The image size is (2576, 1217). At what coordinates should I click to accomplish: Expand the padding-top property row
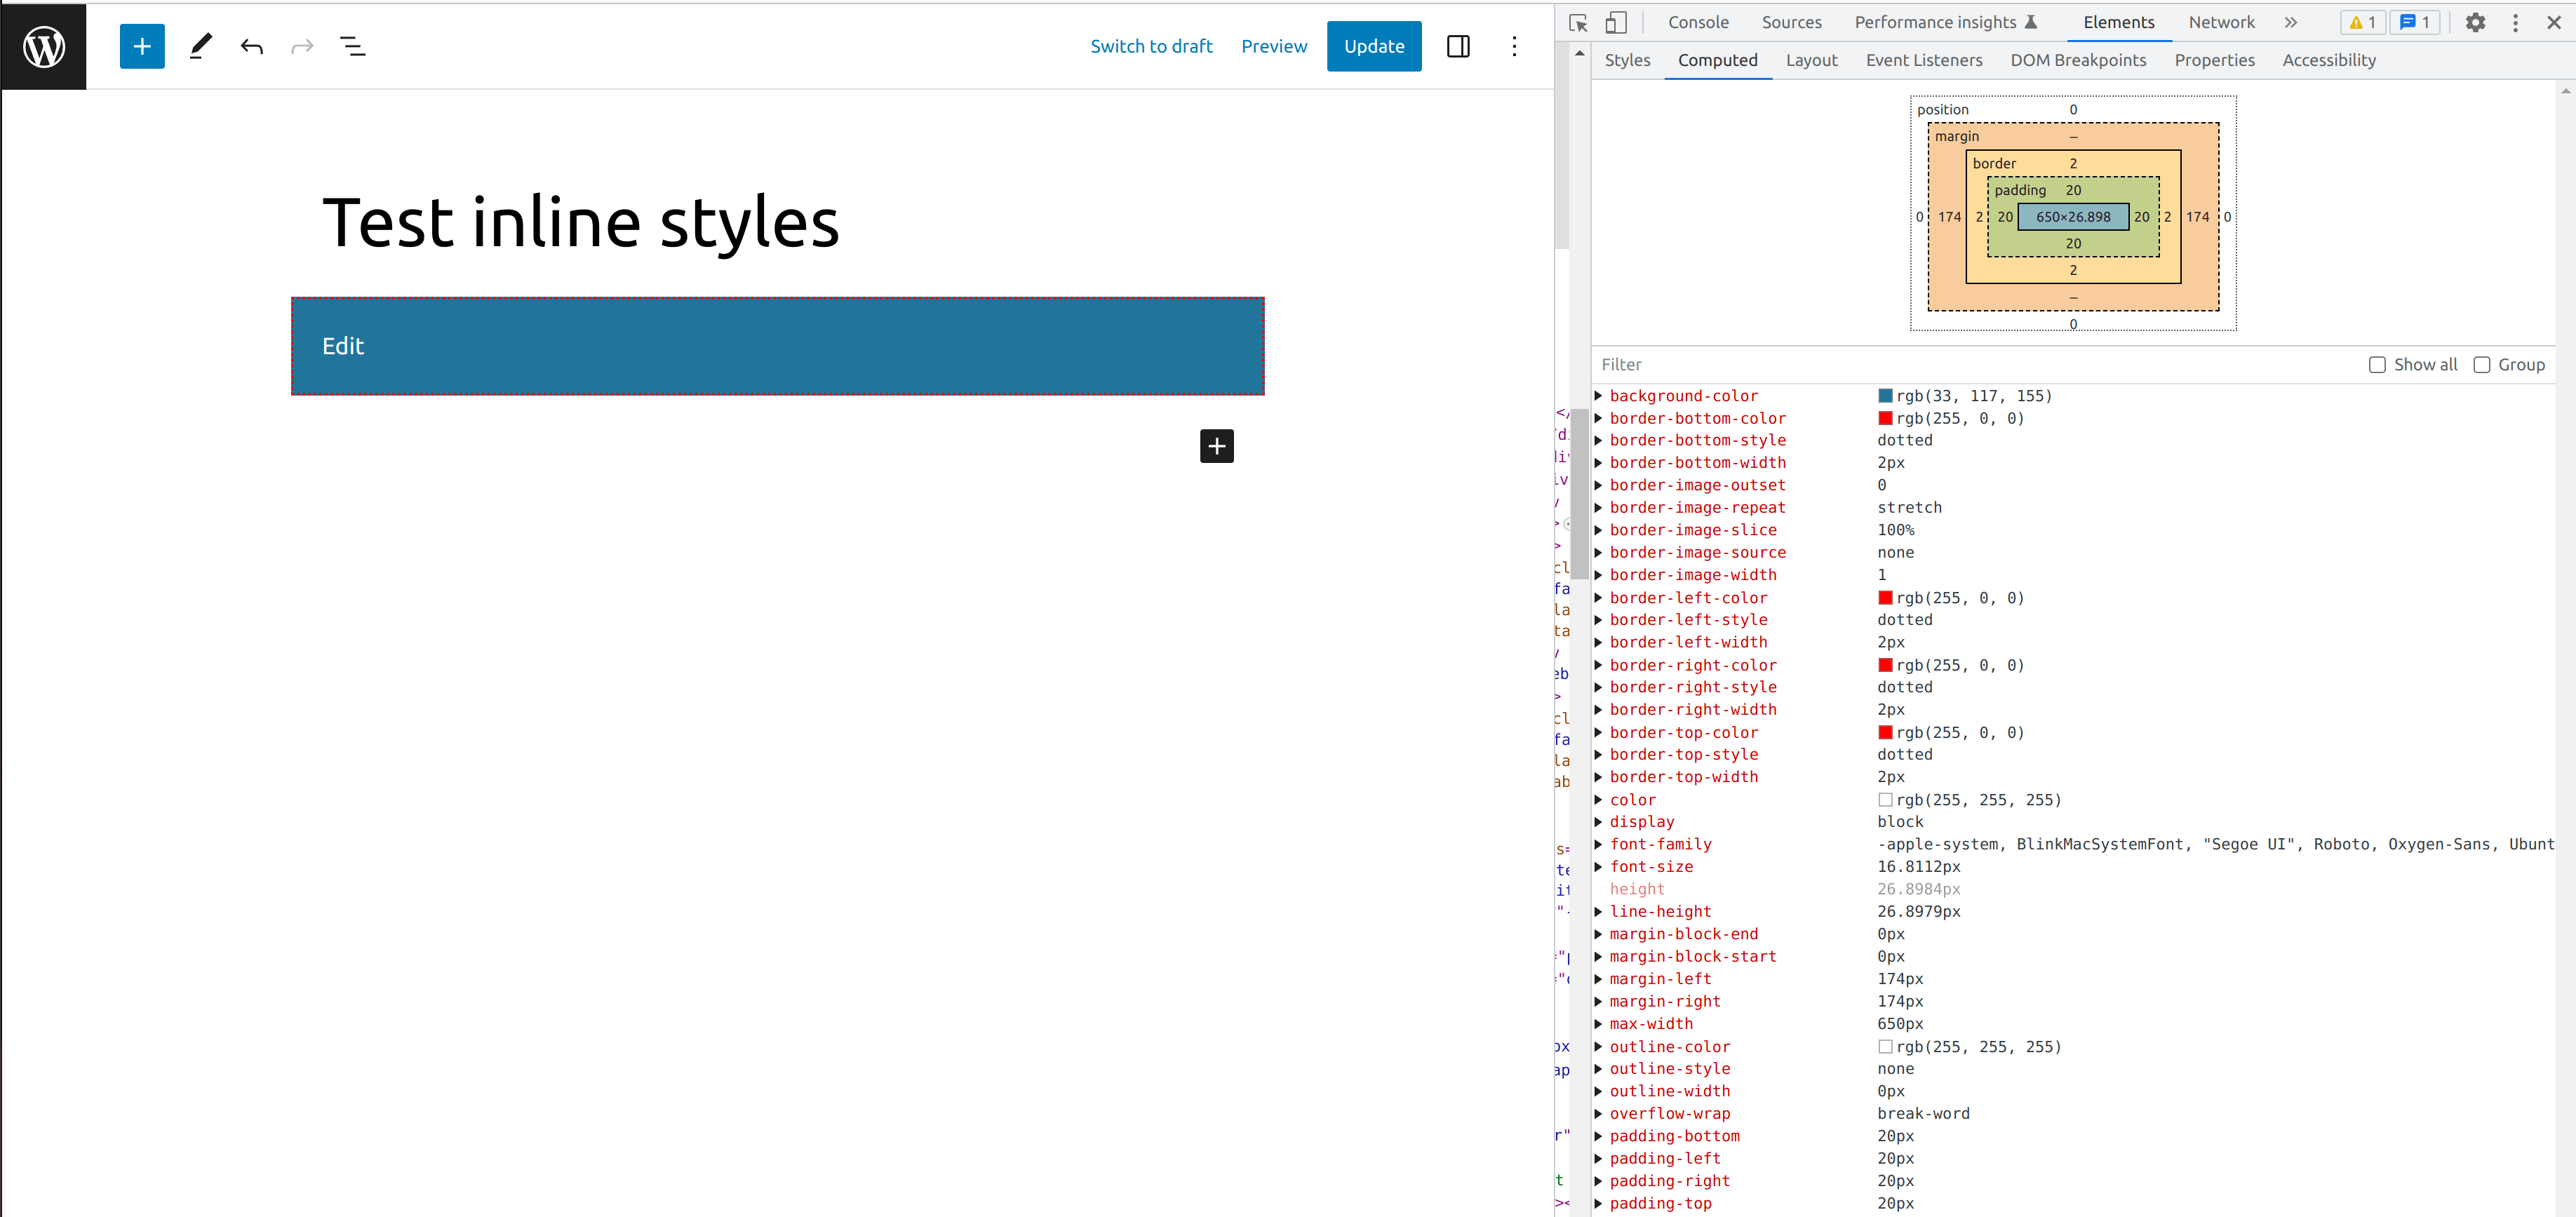click(x=1598, y=1203)
